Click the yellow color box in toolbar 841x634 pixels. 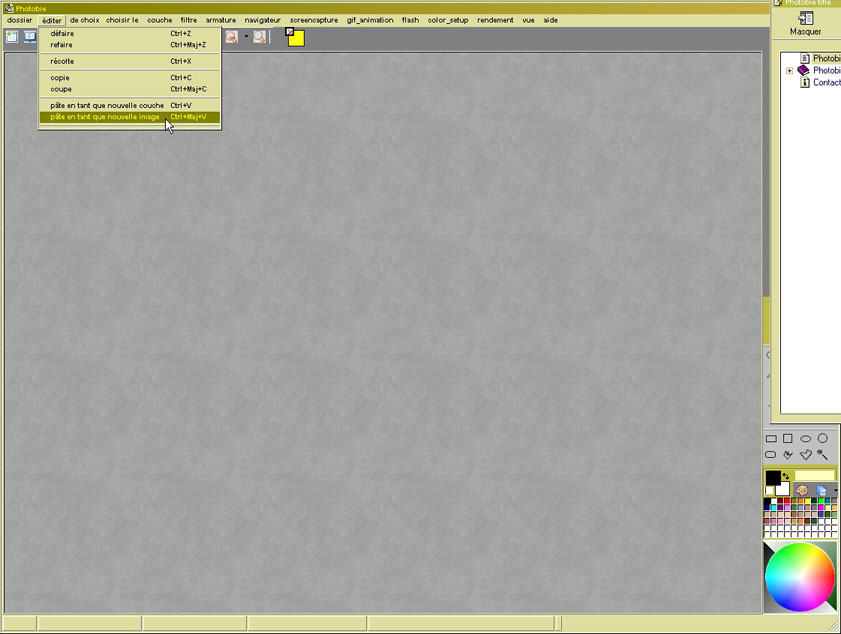296,38
